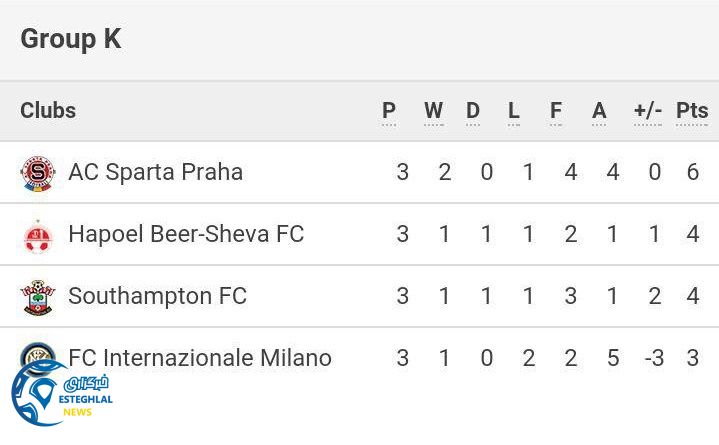Viewport: 719px width, 445px height.
Task: Click the +/- goal difference header
Action: (648, 111)
